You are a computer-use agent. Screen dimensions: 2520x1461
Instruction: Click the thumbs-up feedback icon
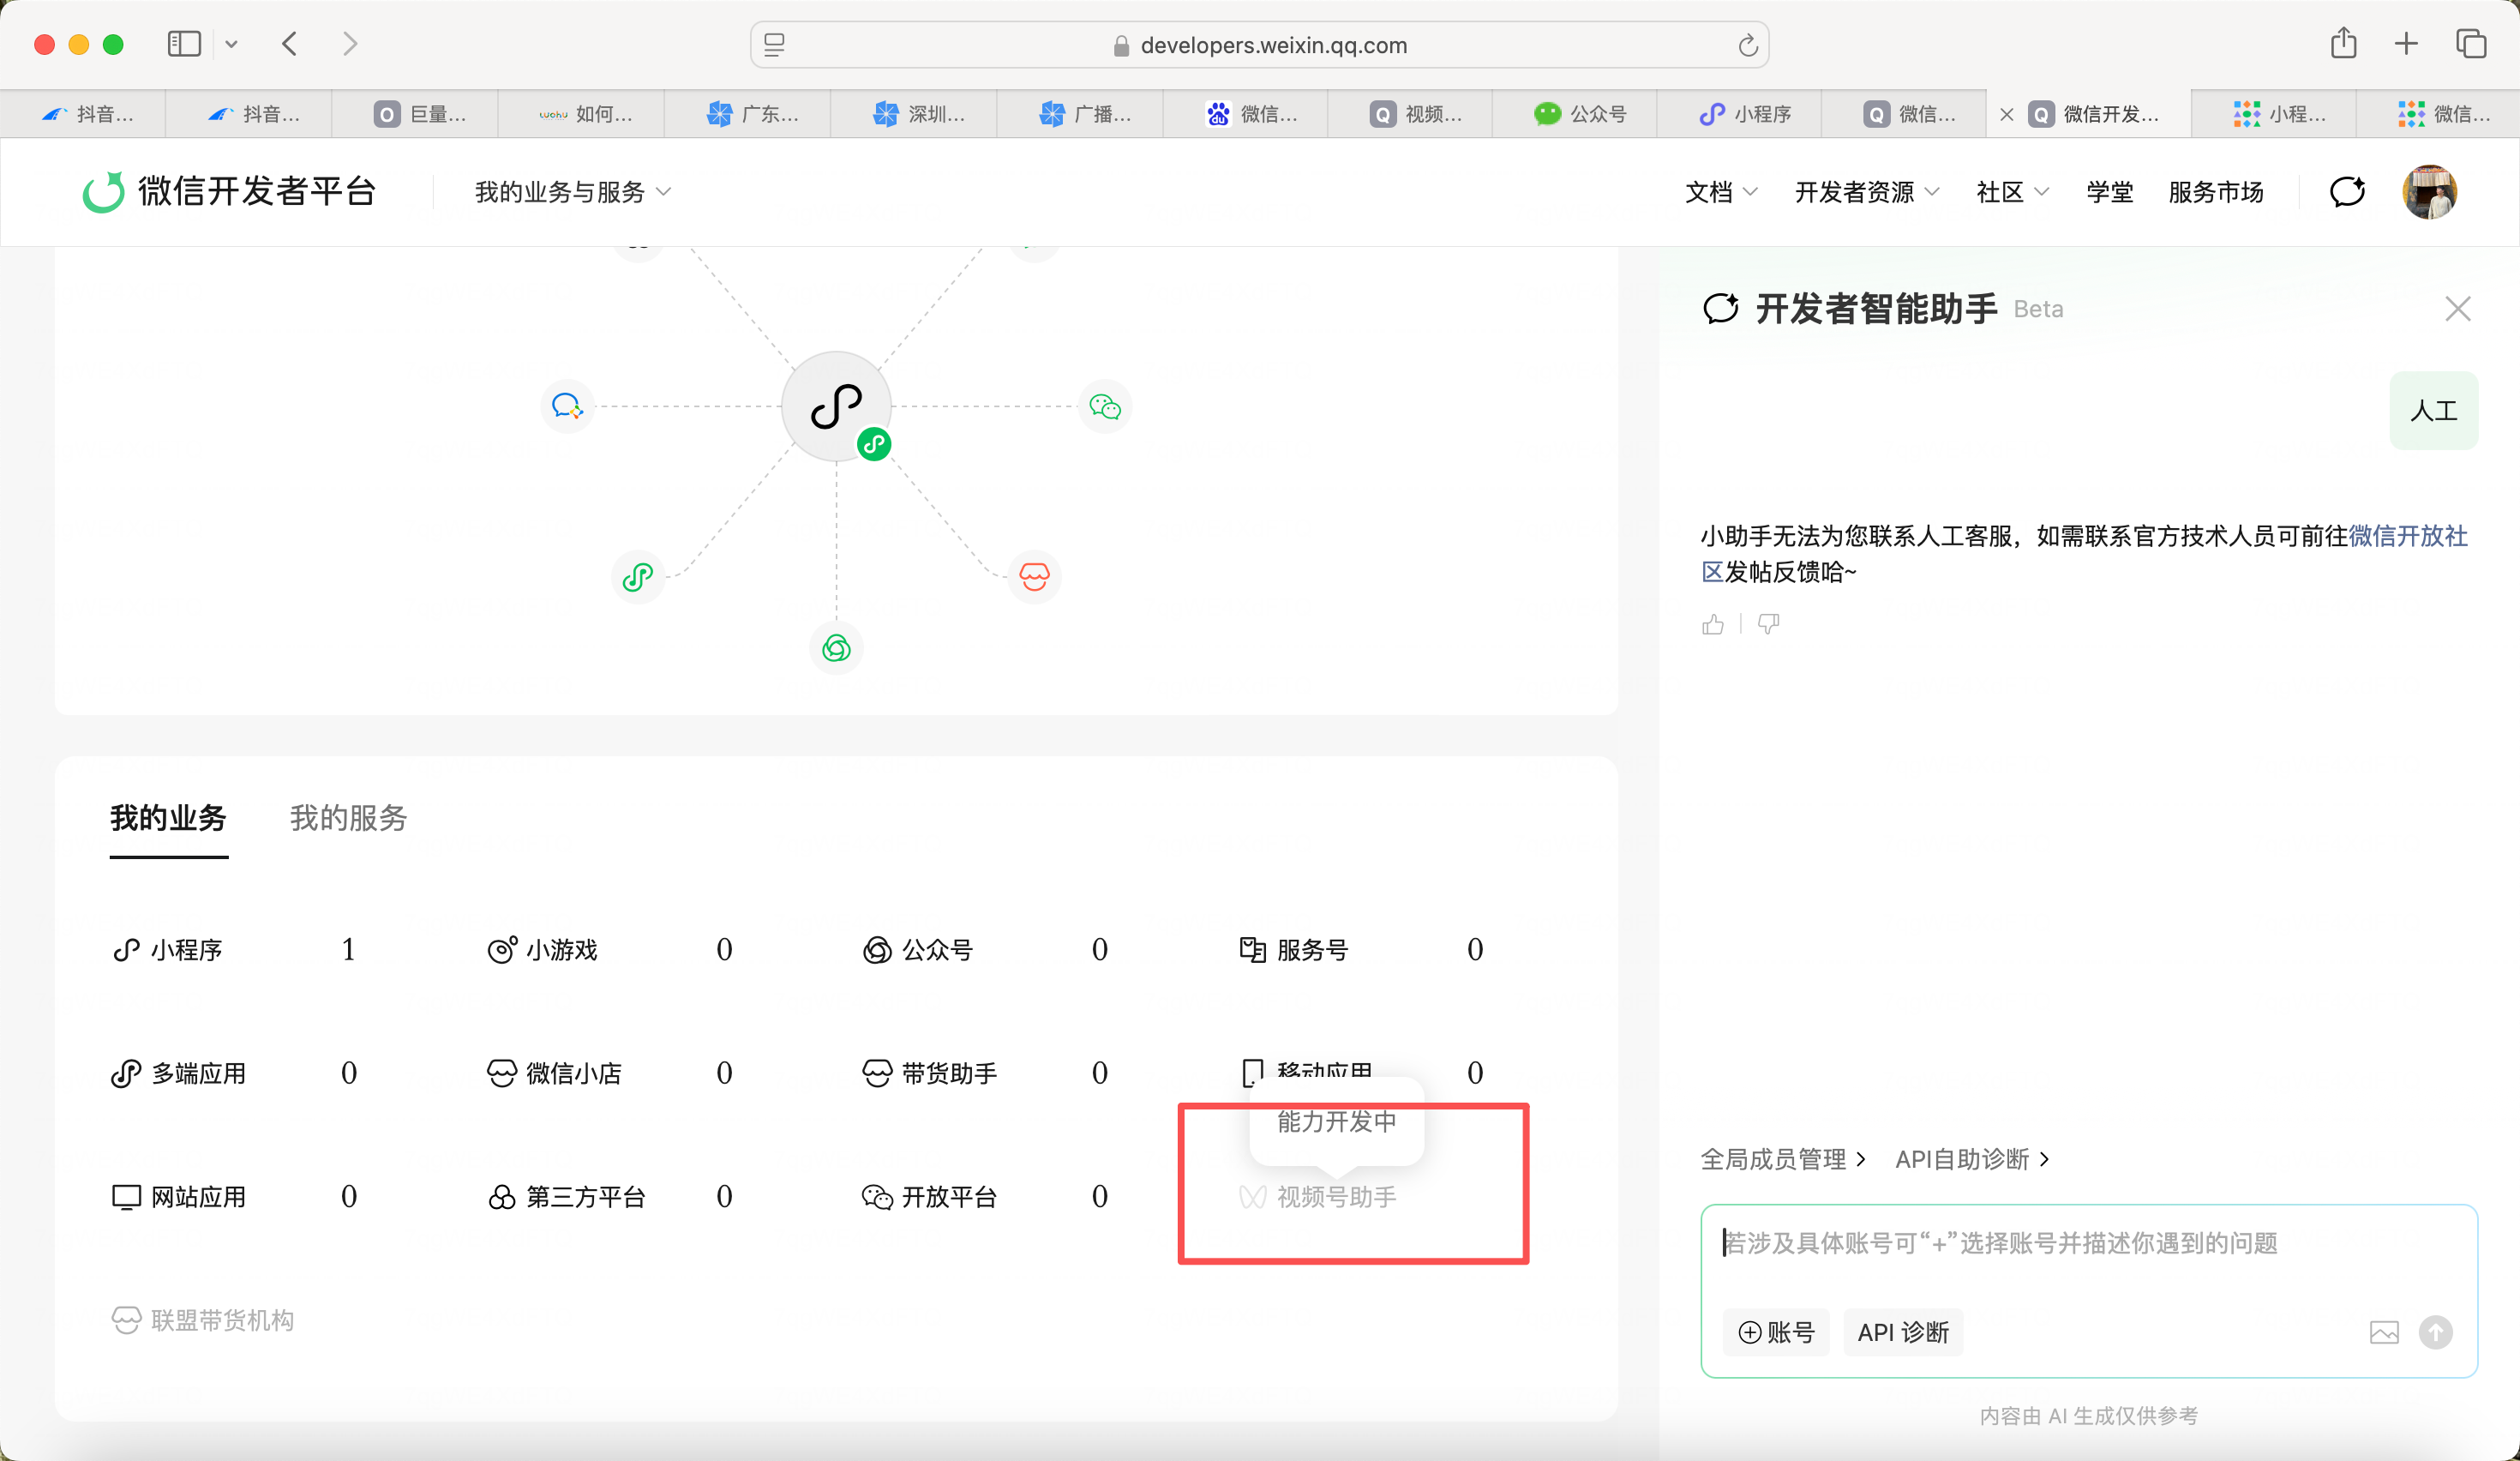point(1713,625)
